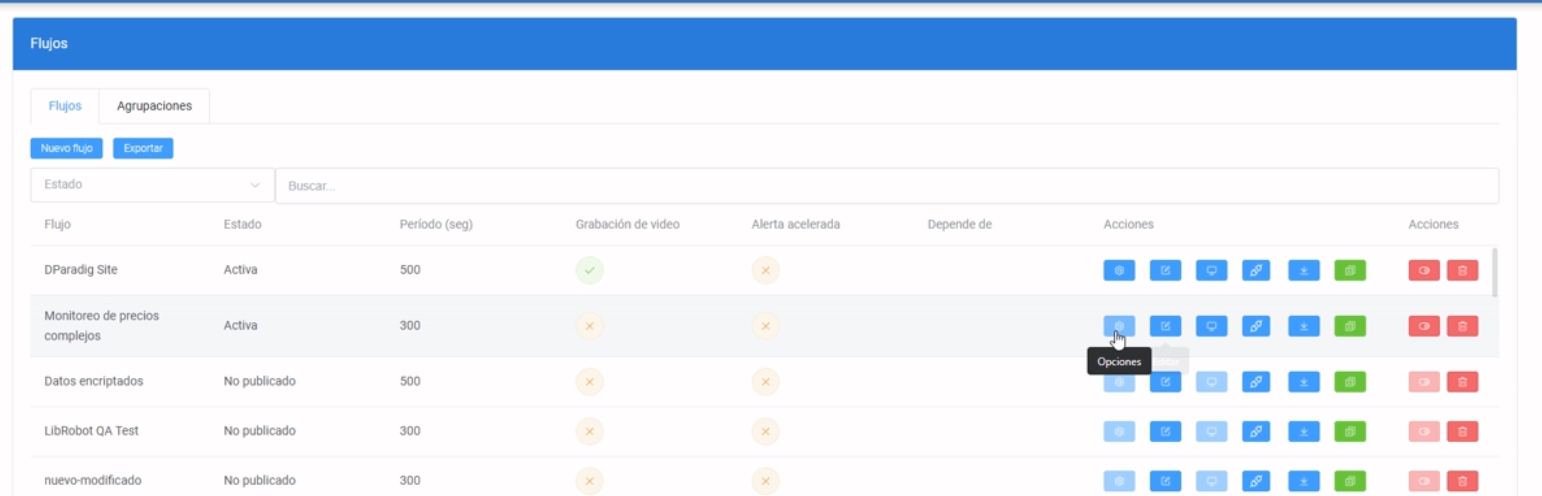
Task: Click the Nuevo flujo button
Action: pyautogui.click(x=66, y=148)
